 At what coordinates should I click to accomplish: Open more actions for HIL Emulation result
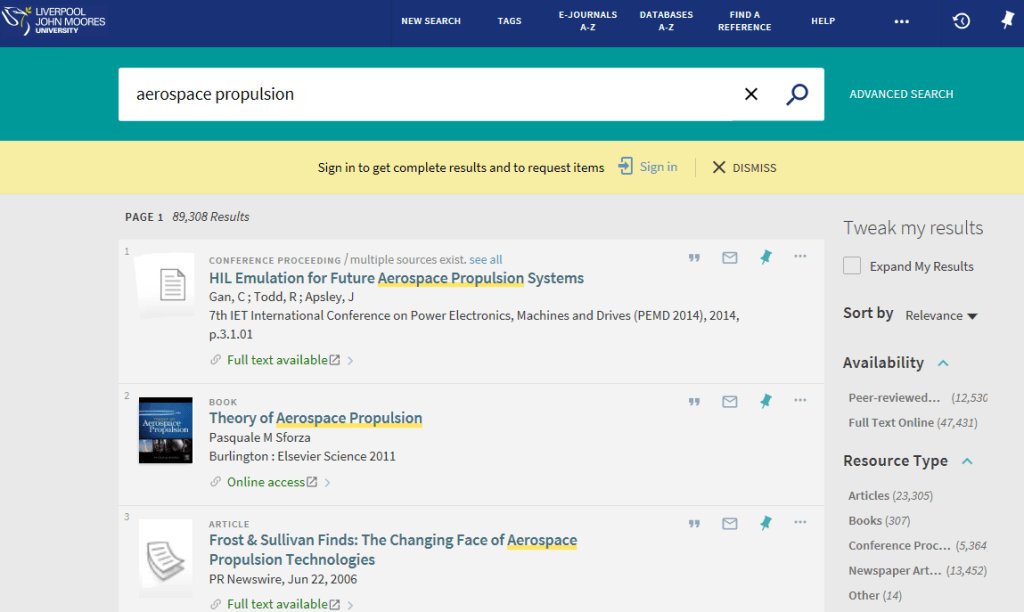click(800, 256)
